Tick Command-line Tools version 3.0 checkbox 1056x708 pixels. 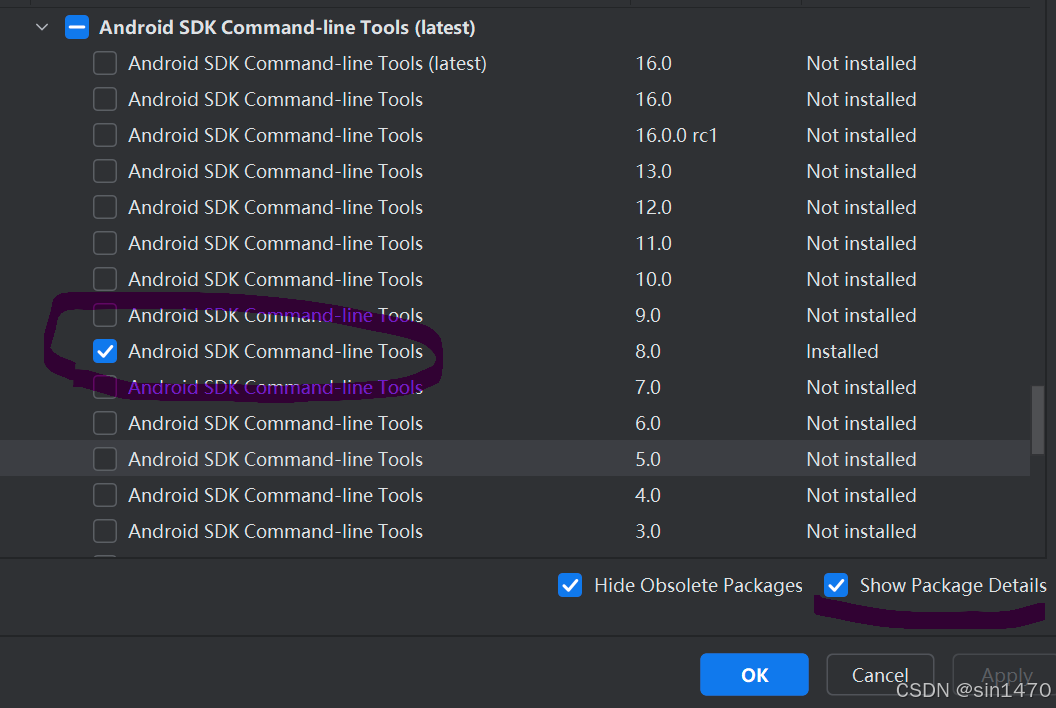tap(105, 531)
